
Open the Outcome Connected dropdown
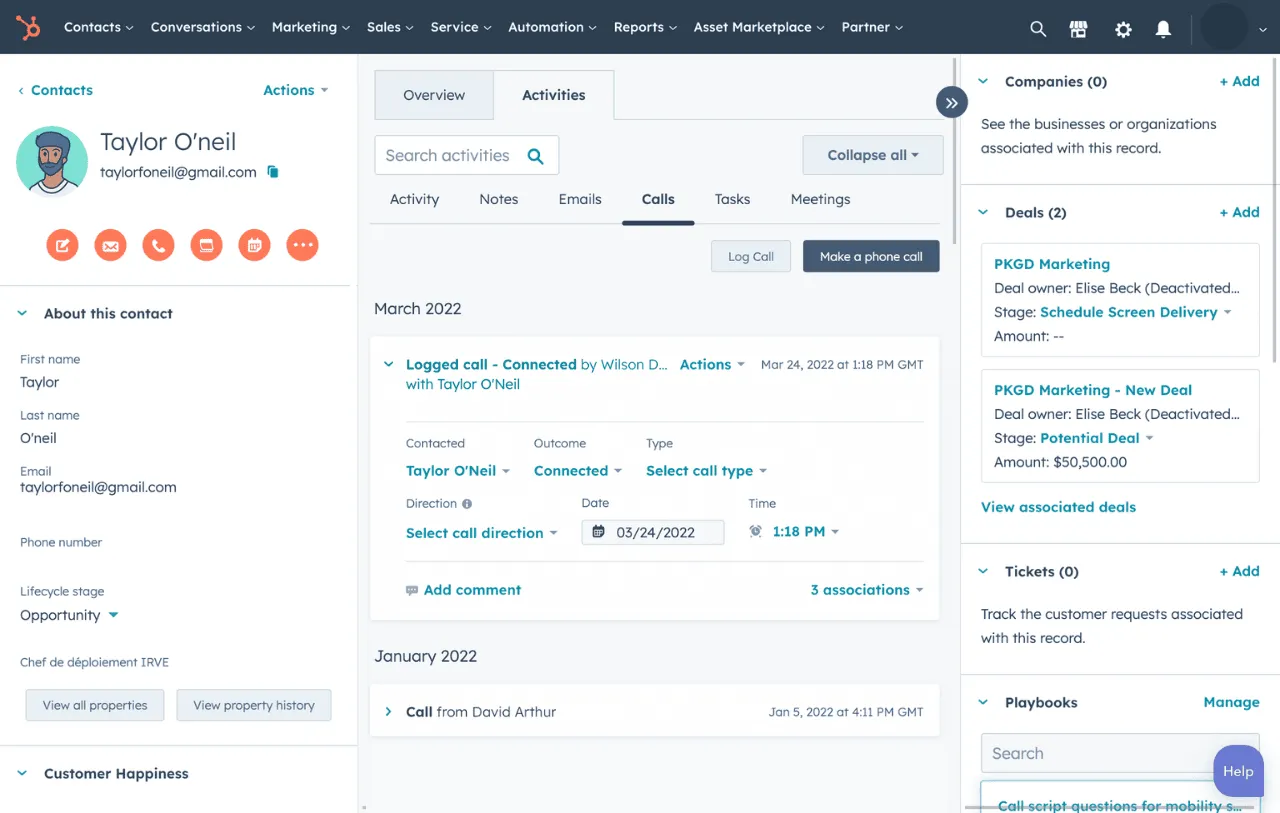577,471
